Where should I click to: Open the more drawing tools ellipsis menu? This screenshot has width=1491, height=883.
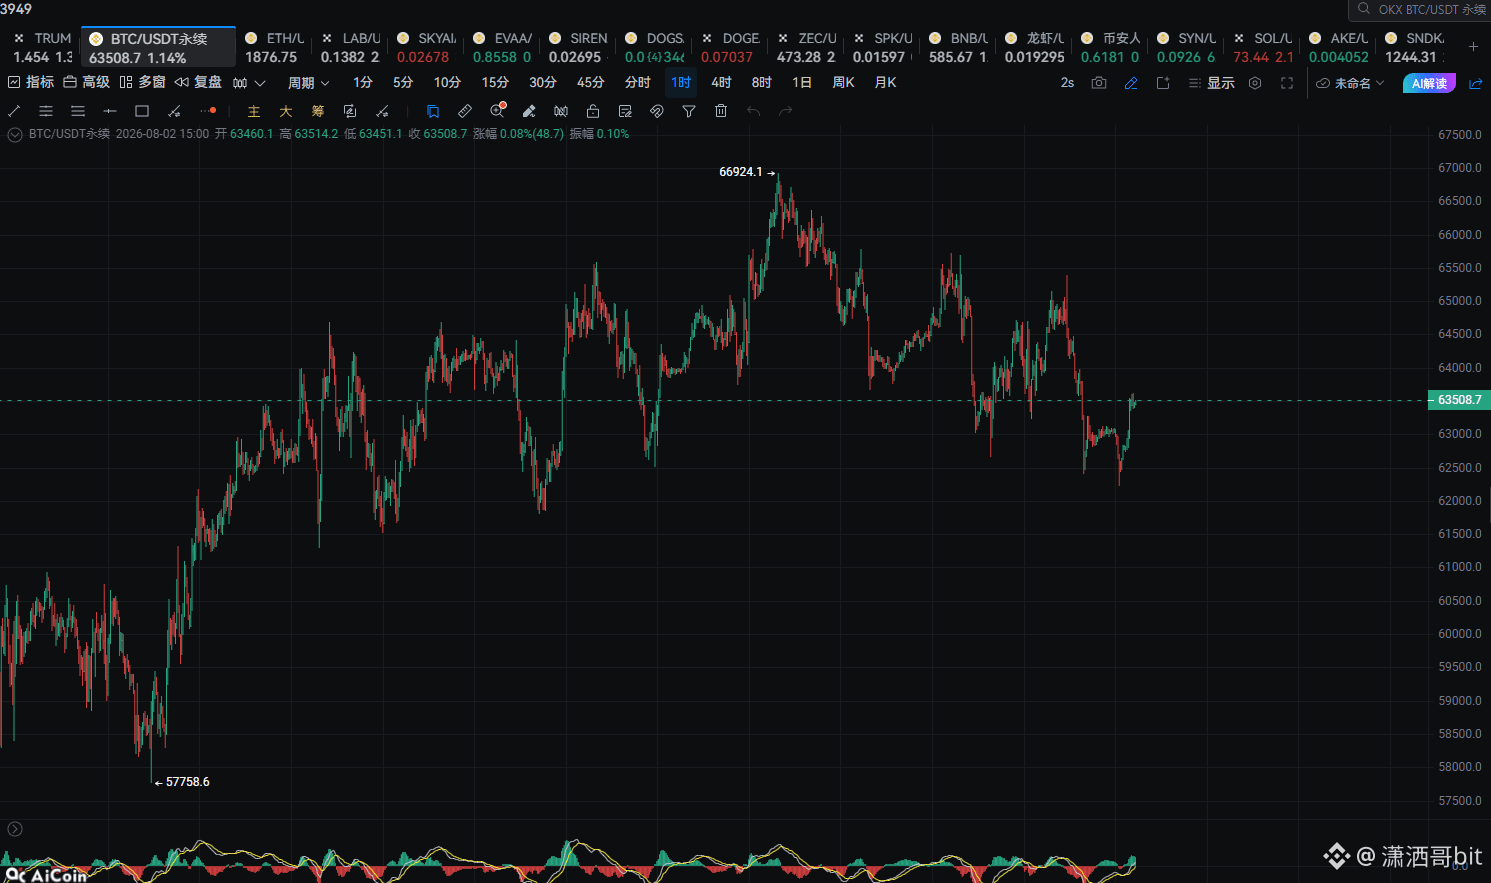click(x=208, y=111)
